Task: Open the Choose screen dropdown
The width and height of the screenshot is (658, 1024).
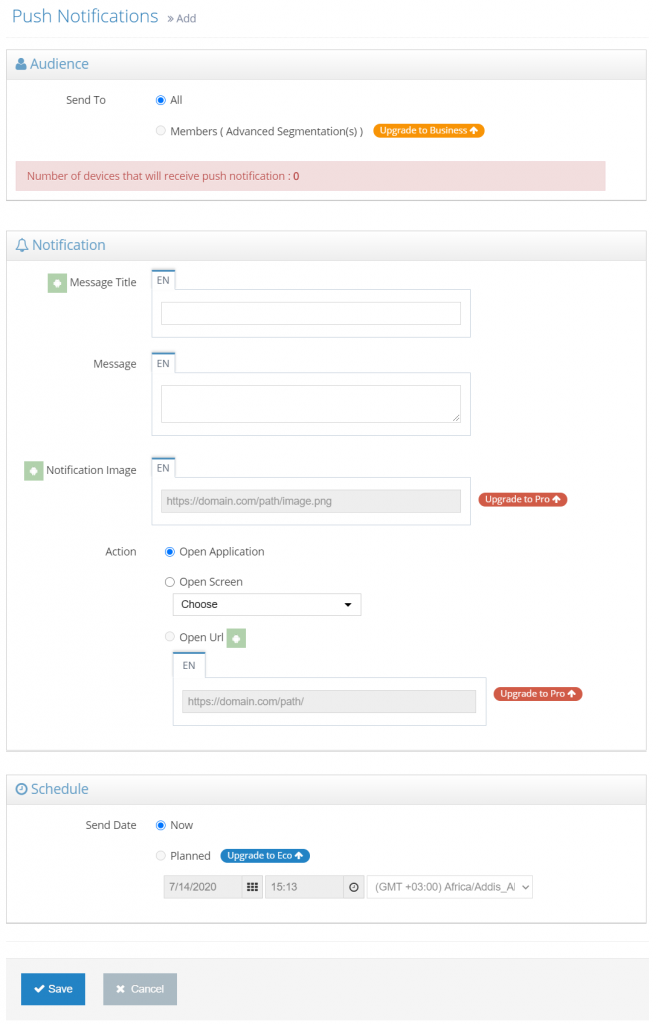Action: (266, 604)
